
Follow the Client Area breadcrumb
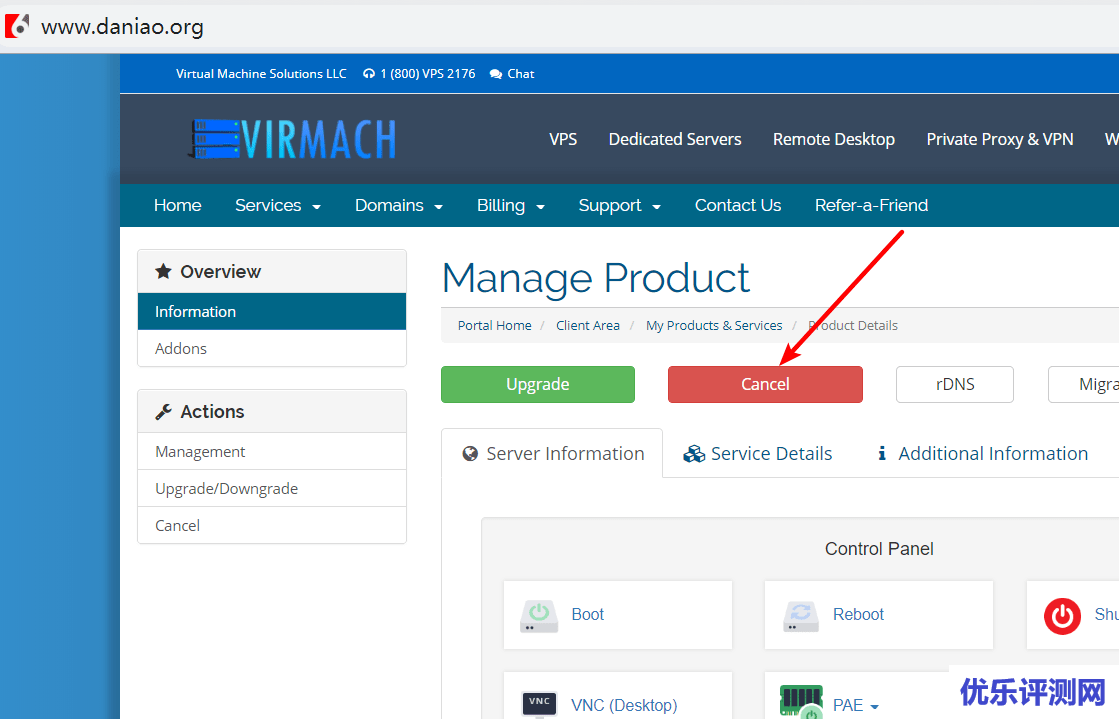pos(588,326)
